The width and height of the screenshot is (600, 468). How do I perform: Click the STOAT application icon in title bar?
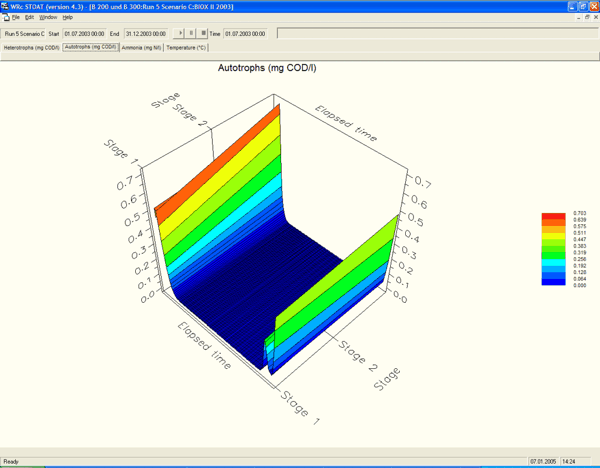[5, 6]
